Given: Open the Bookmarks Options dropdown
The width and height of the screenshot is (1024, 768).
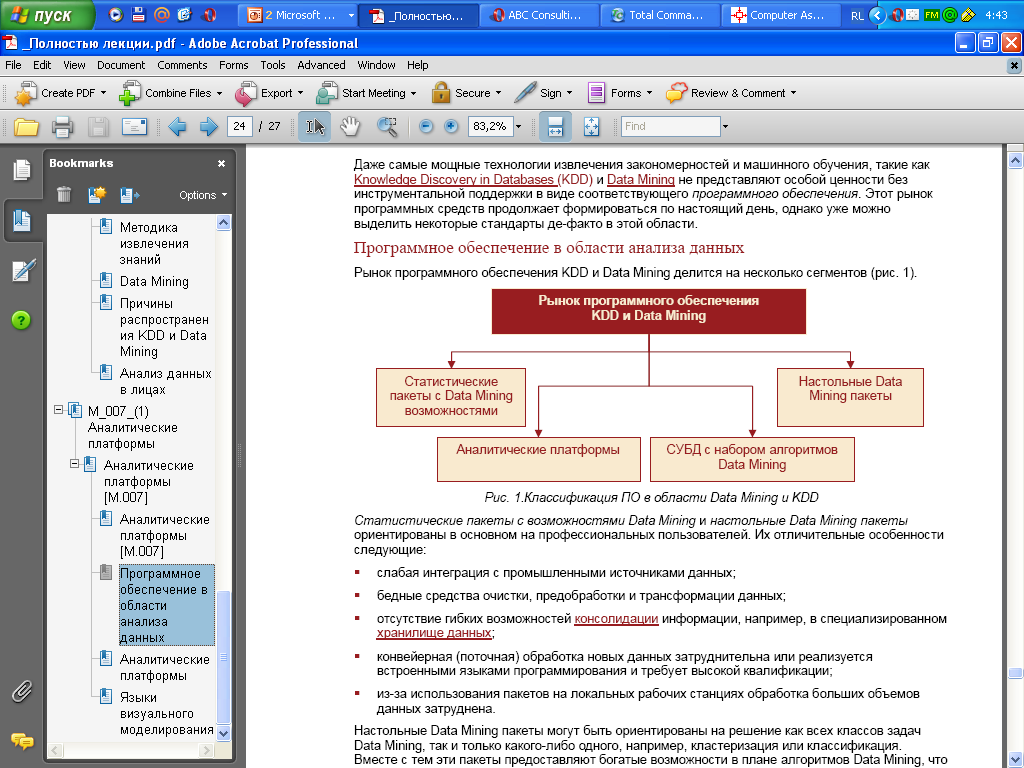Looking at the screenshot, I should click(203, 195).
